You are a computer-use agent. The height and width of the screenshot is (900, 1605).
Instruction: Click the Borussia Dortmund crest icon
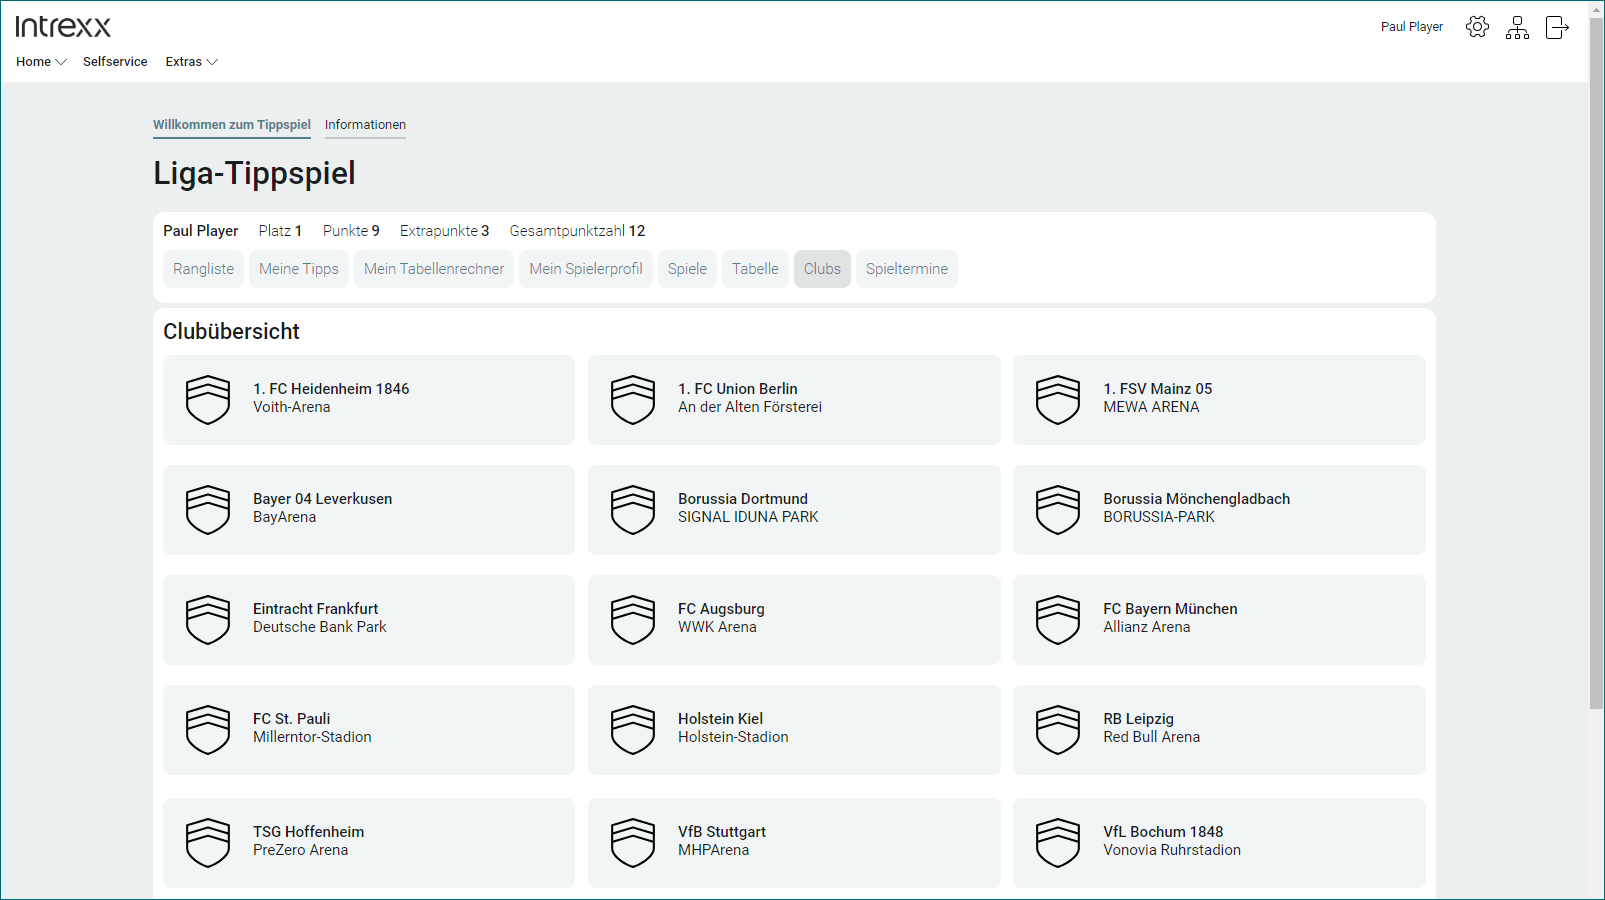pyautogui.click(x=633, y=510)
